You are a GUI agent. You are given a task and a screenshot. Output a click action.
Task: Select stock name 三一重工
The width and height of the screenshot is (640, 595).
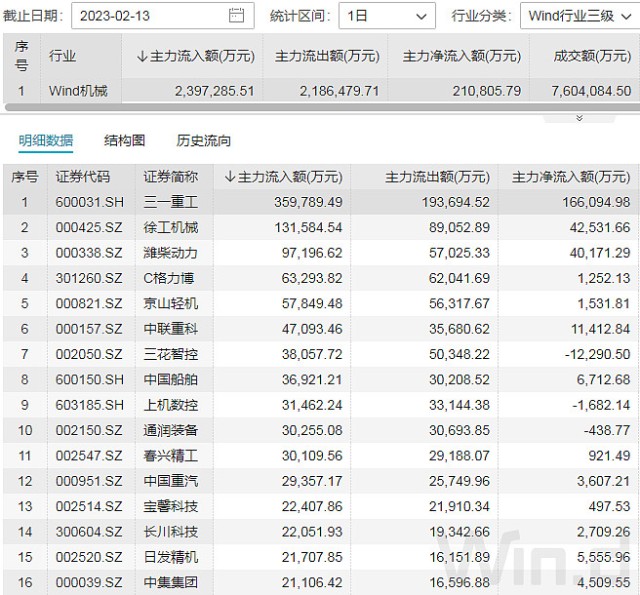(171, 202)
